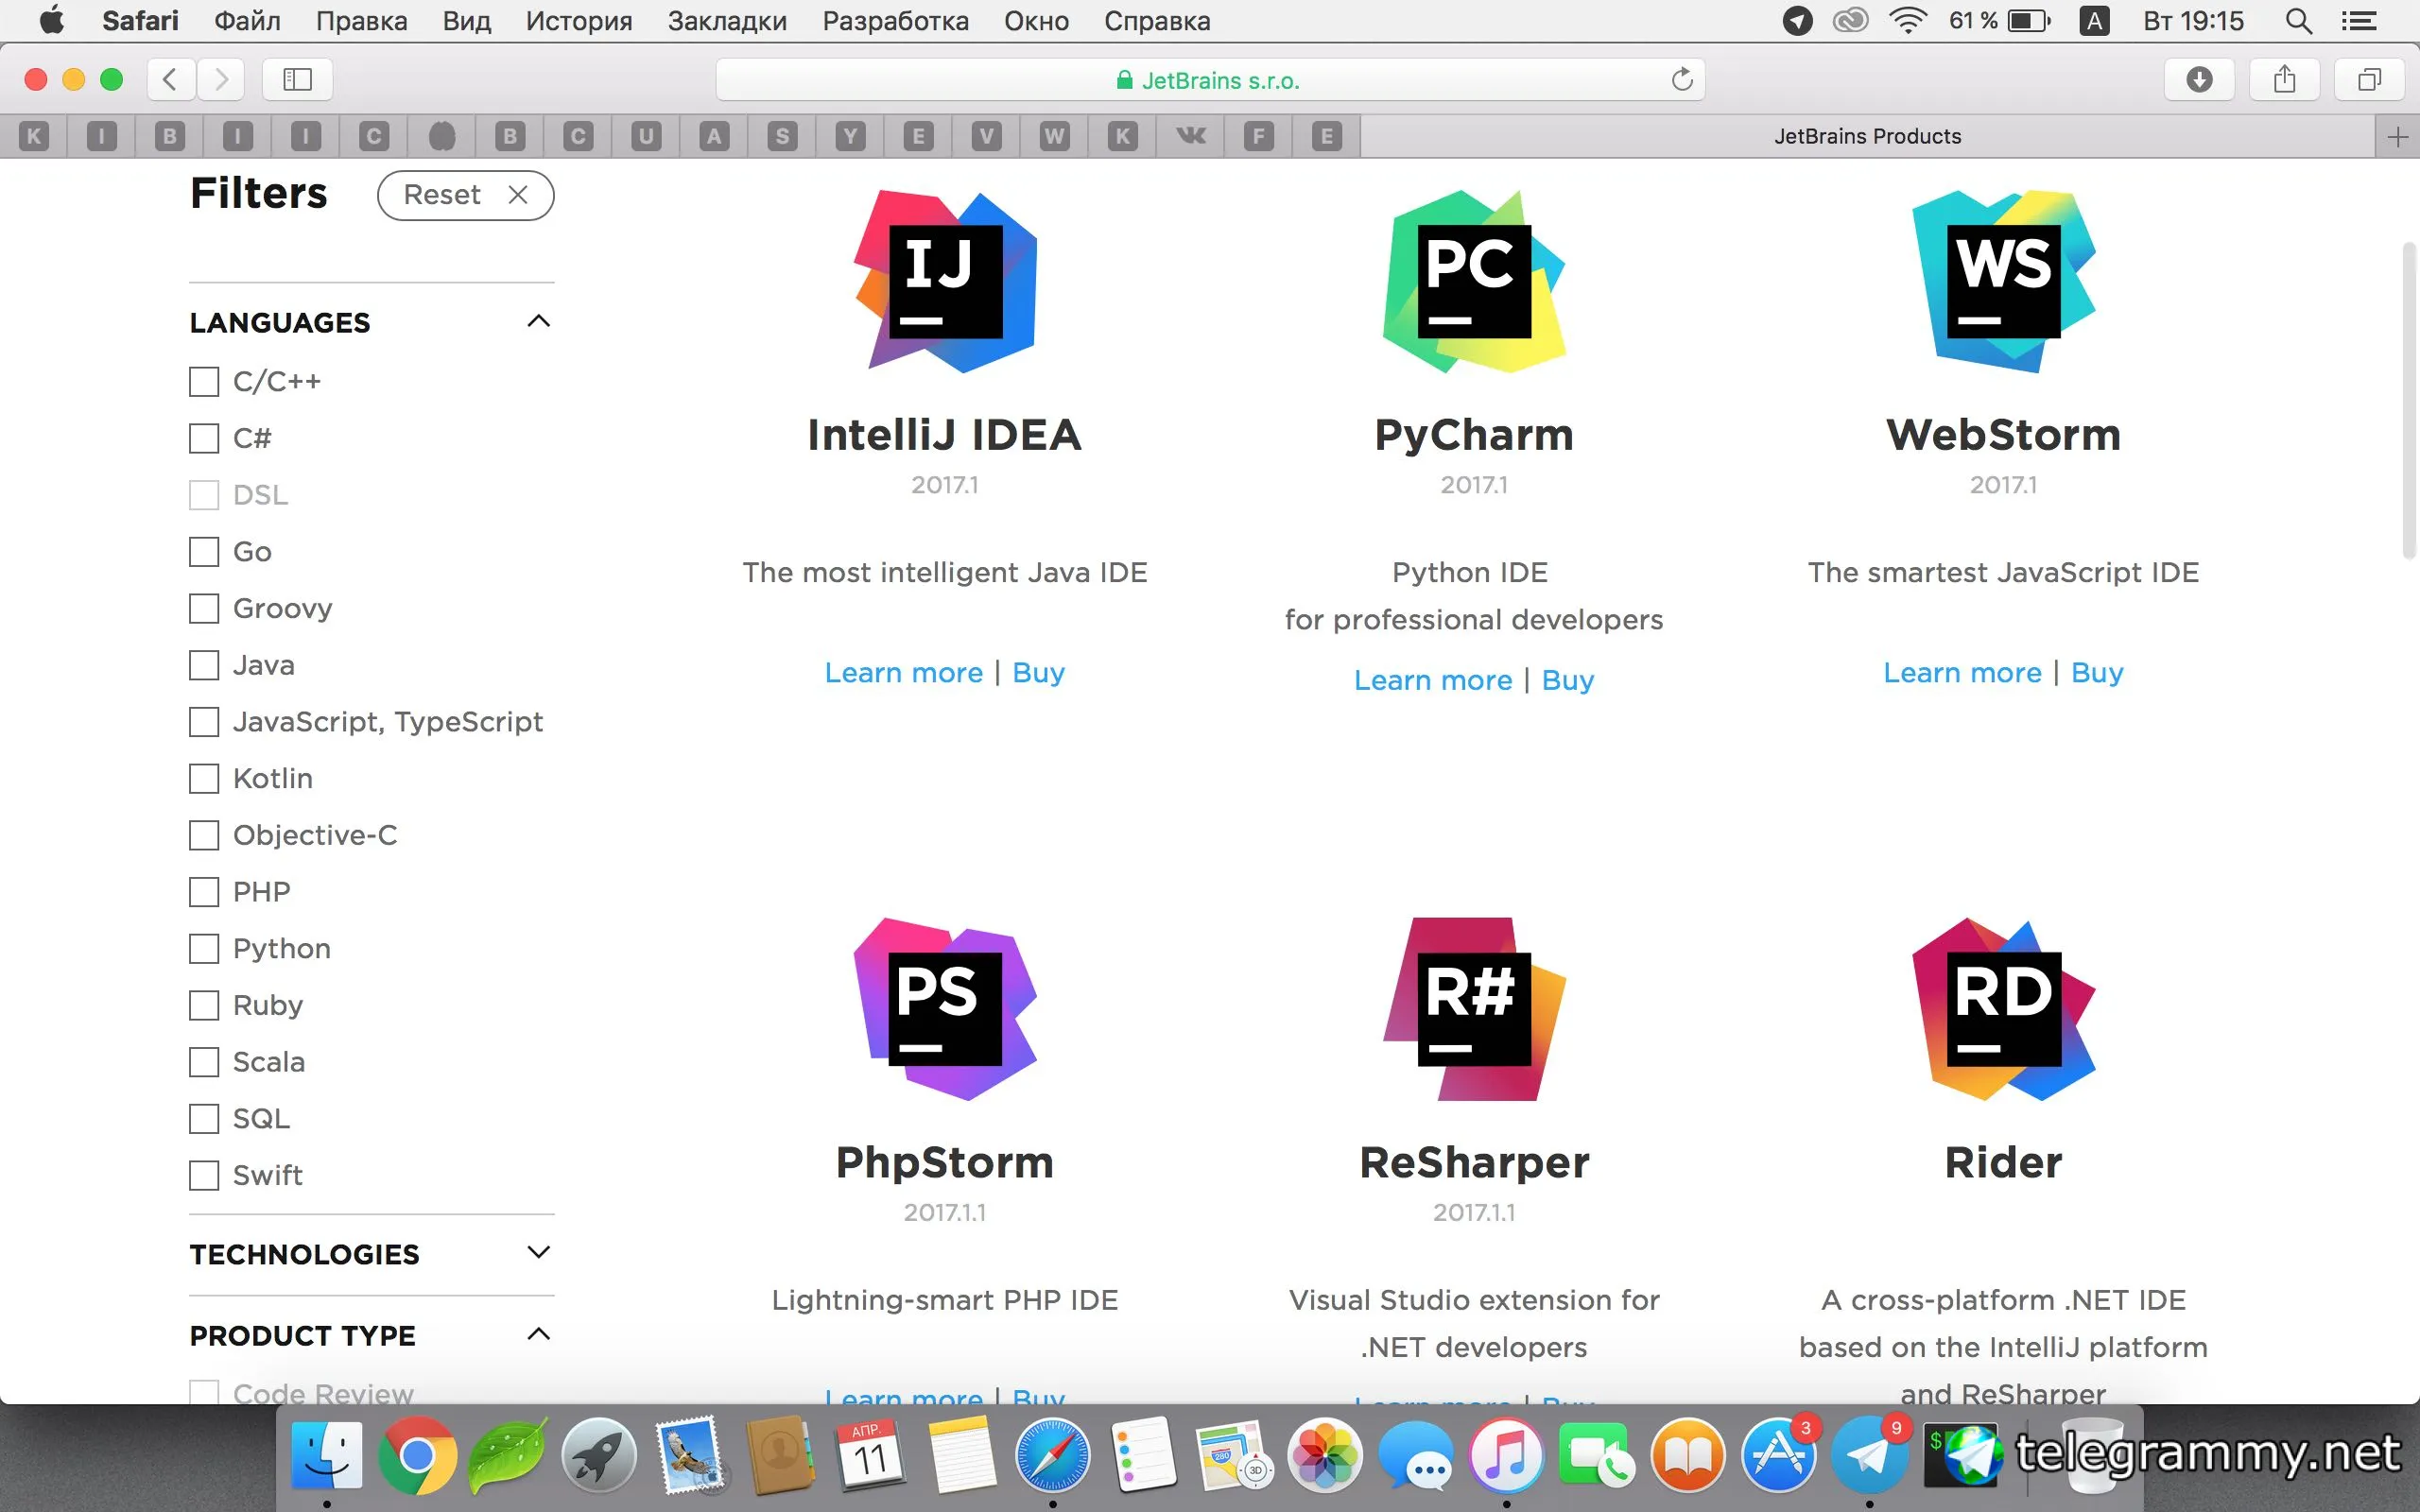Click the WebStorm product title

tap(2003, 435)
